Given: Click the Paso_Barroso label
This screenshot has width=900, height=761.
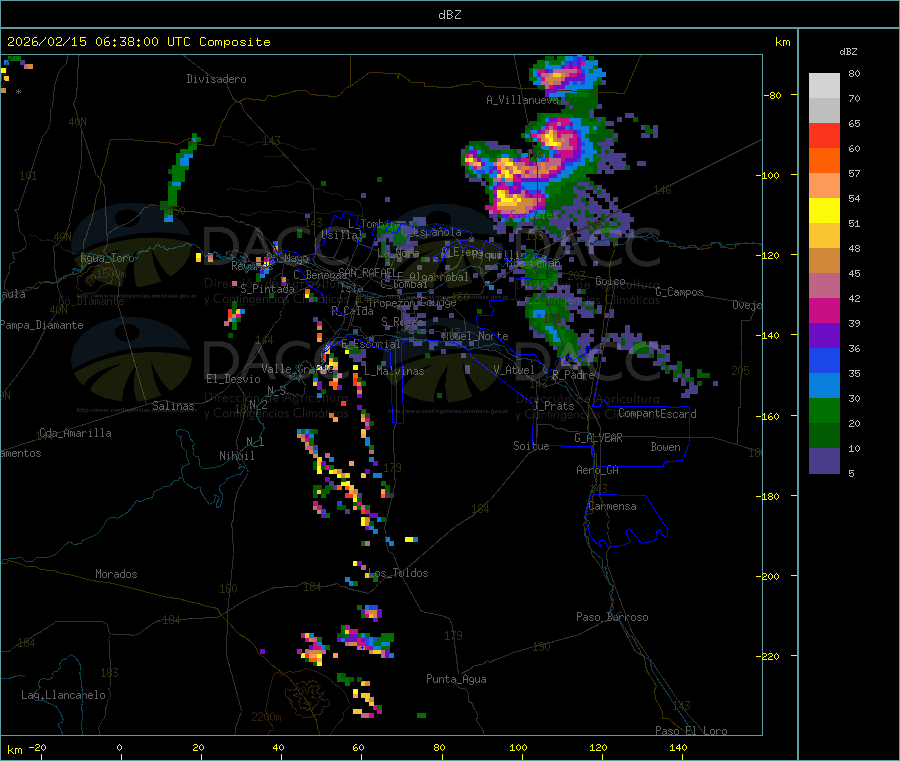Looking at the screenshot, I should (x=612, y=617).
